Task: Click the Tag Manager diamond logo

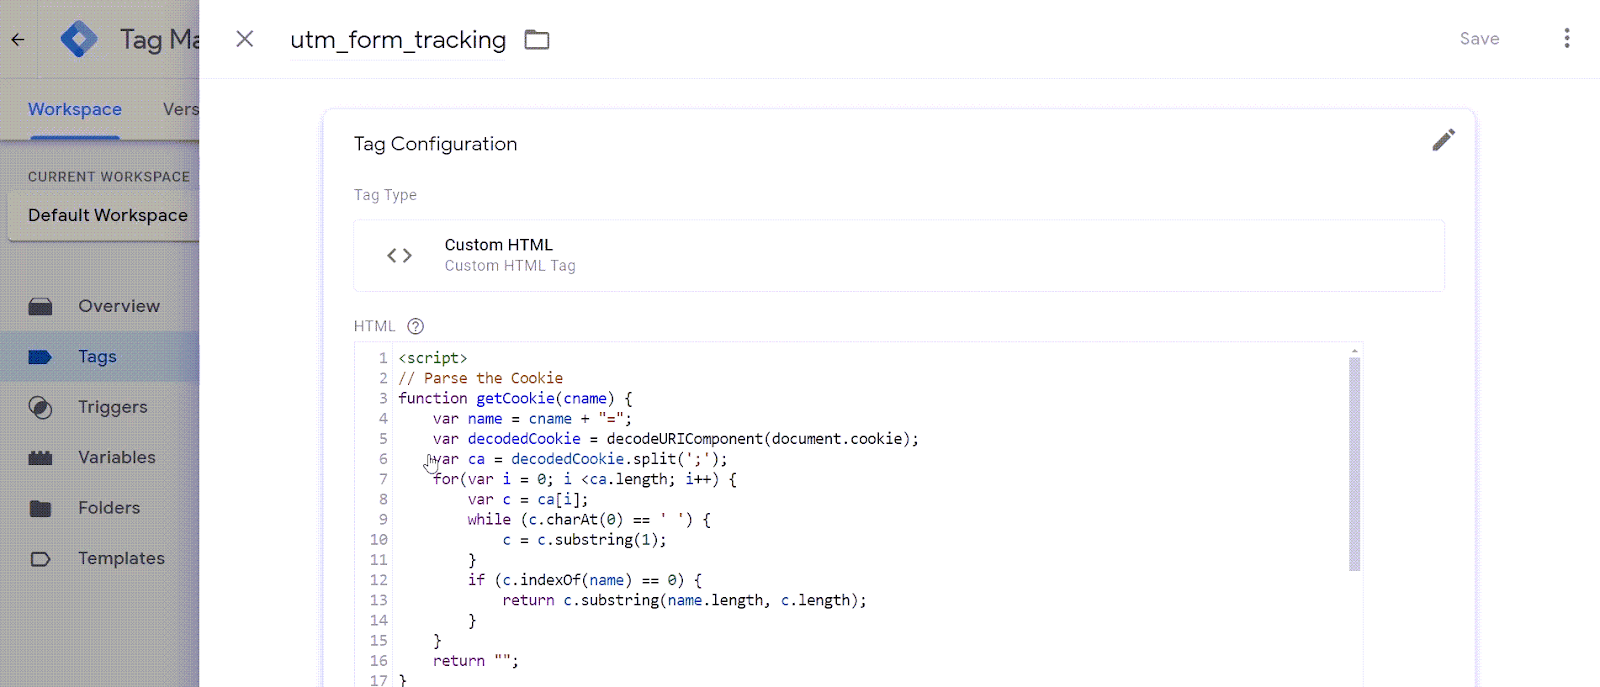Action: pos(79,39)
